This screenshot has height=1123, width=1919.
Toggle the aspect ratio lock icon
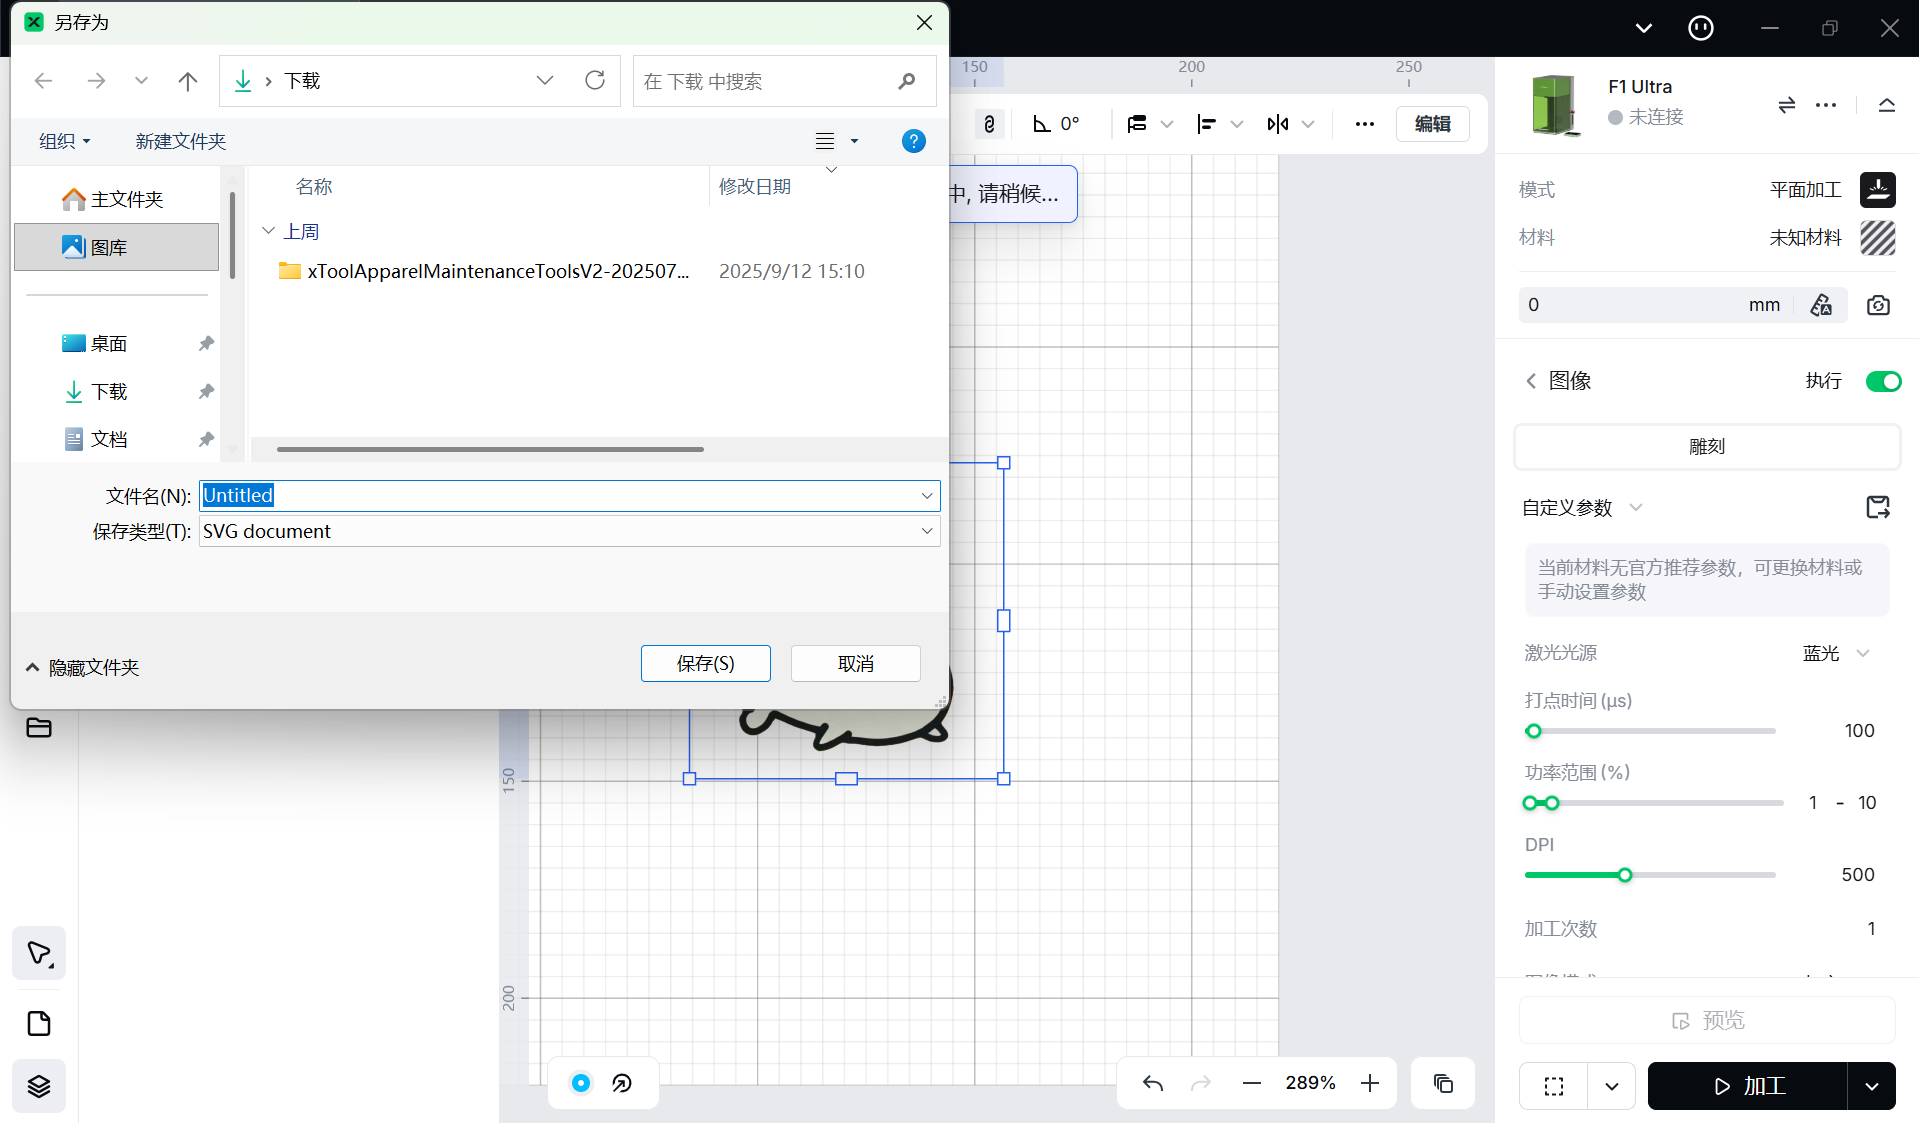pos(989,124)
